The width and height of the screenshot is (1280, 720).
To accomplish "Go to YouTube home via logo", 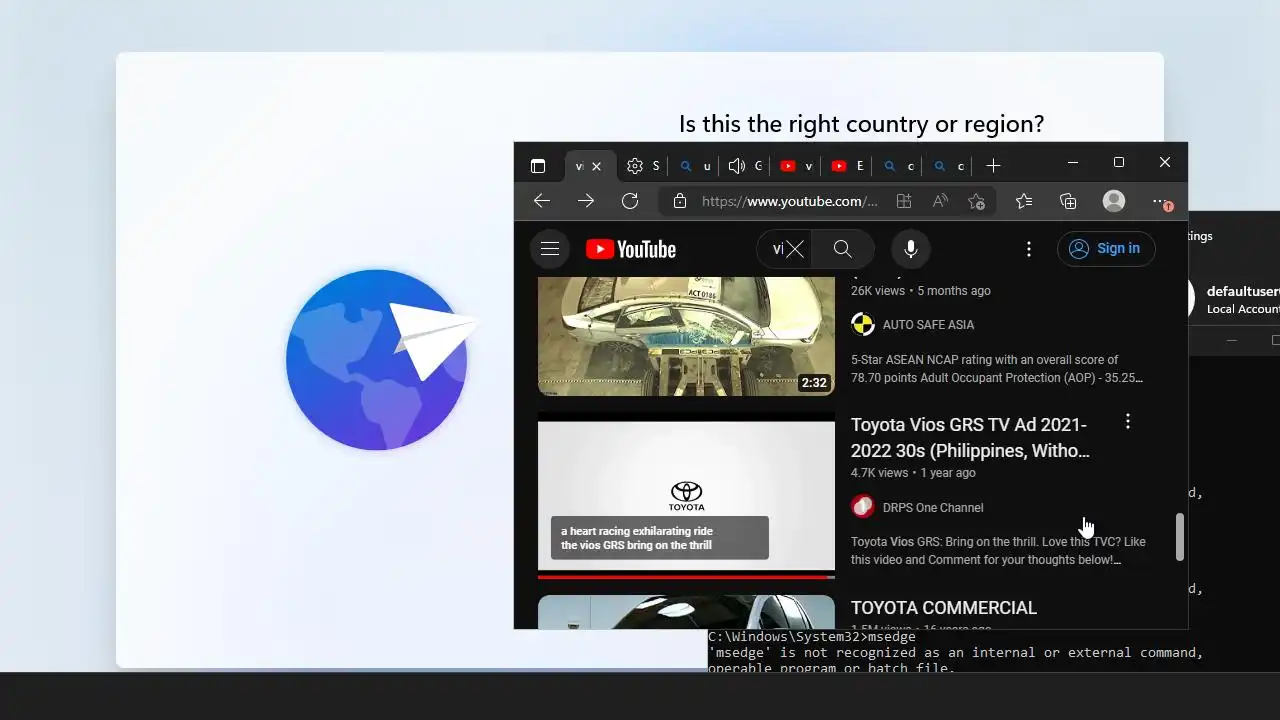I will tap(631, 249).
